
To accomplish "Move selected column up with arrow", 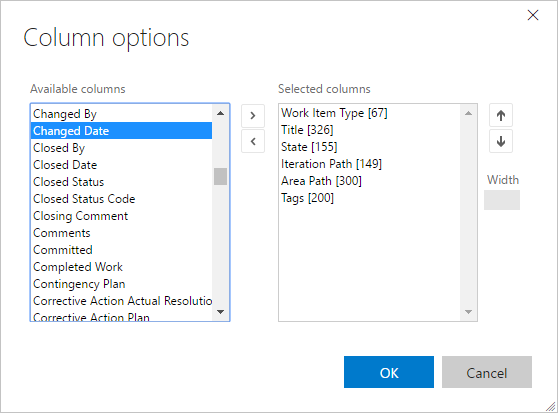I will coord(501,115).
